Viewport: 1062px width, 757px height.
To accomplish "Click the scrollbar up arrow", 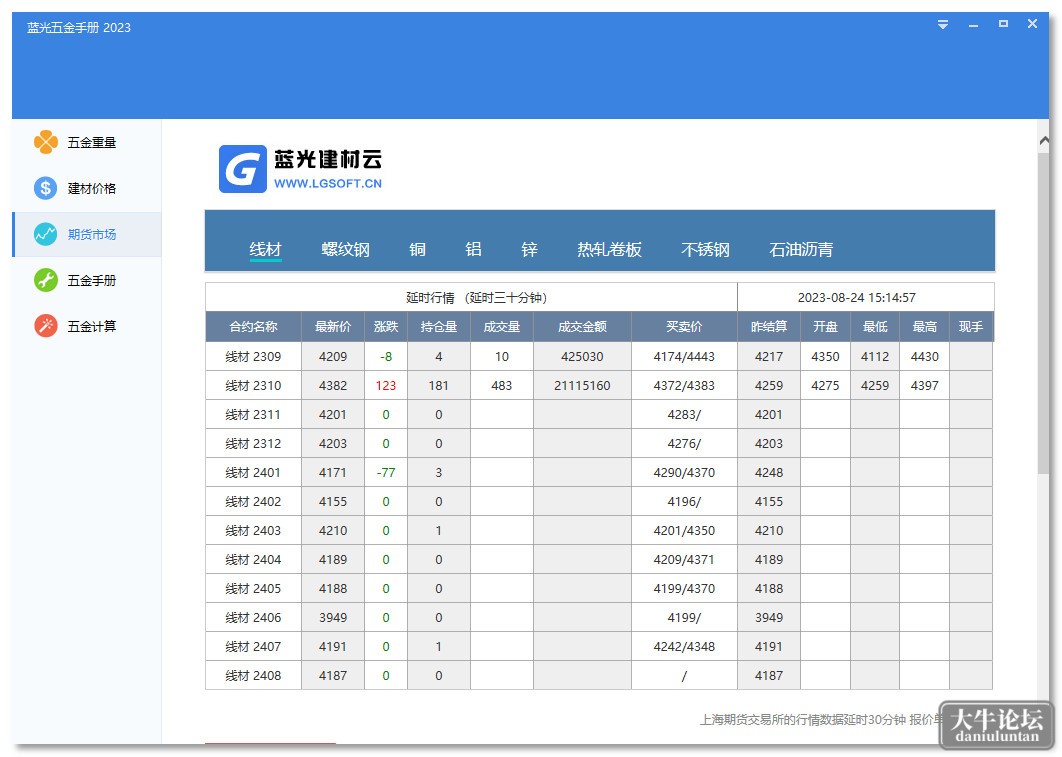I will click(x=1044, y=140).
